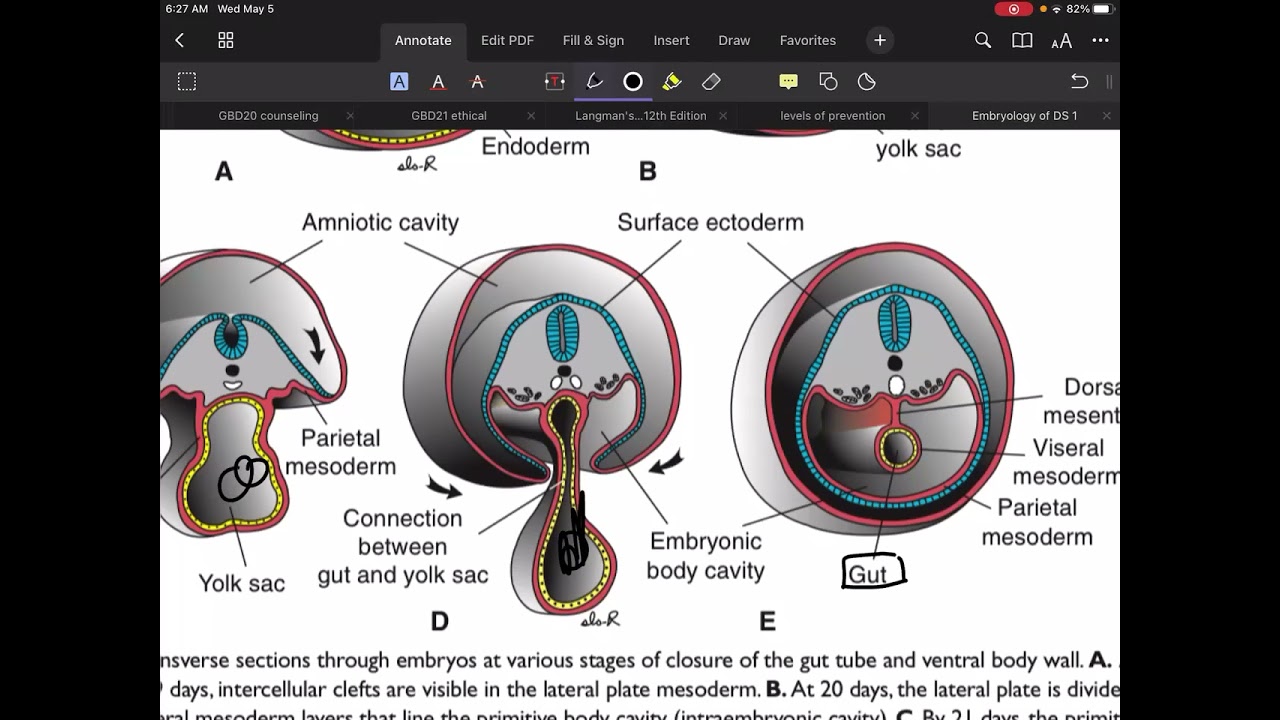The width and height of the screenshot is (1280, 720).
Task: Tap the battery indicator in status bar
Action: tap(1102, 9)
